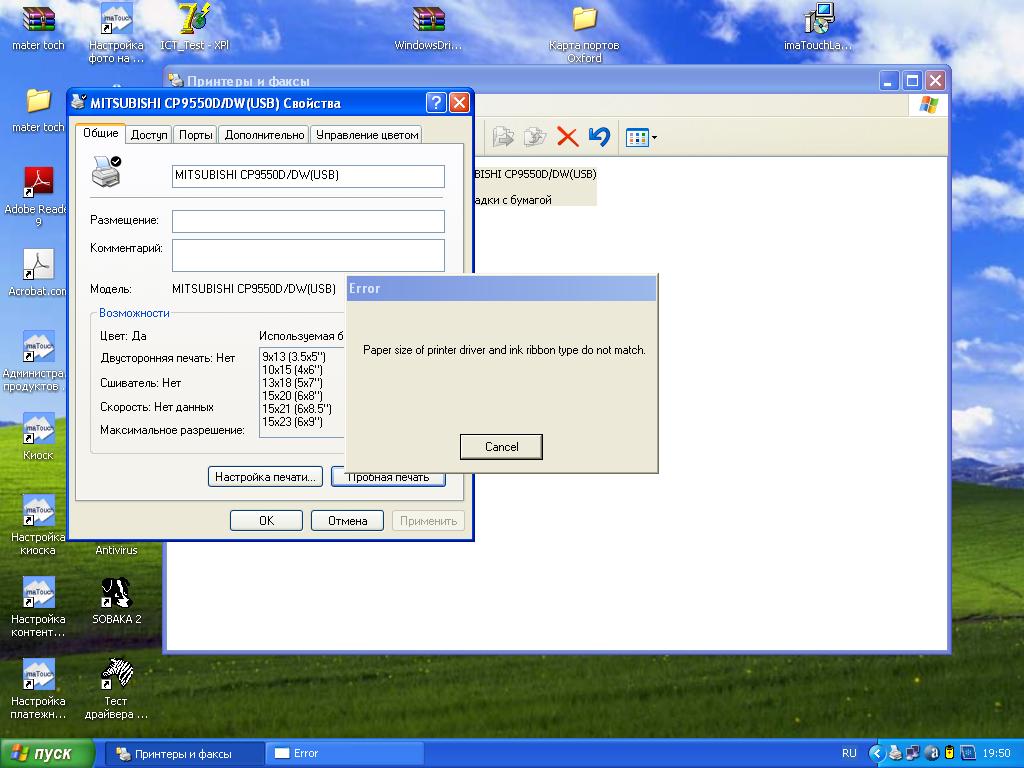1024x768 pixels.
Task: Launch the SOBAKA 2 desktop icon
Action: pyautogui.click(x=116, y=601)
